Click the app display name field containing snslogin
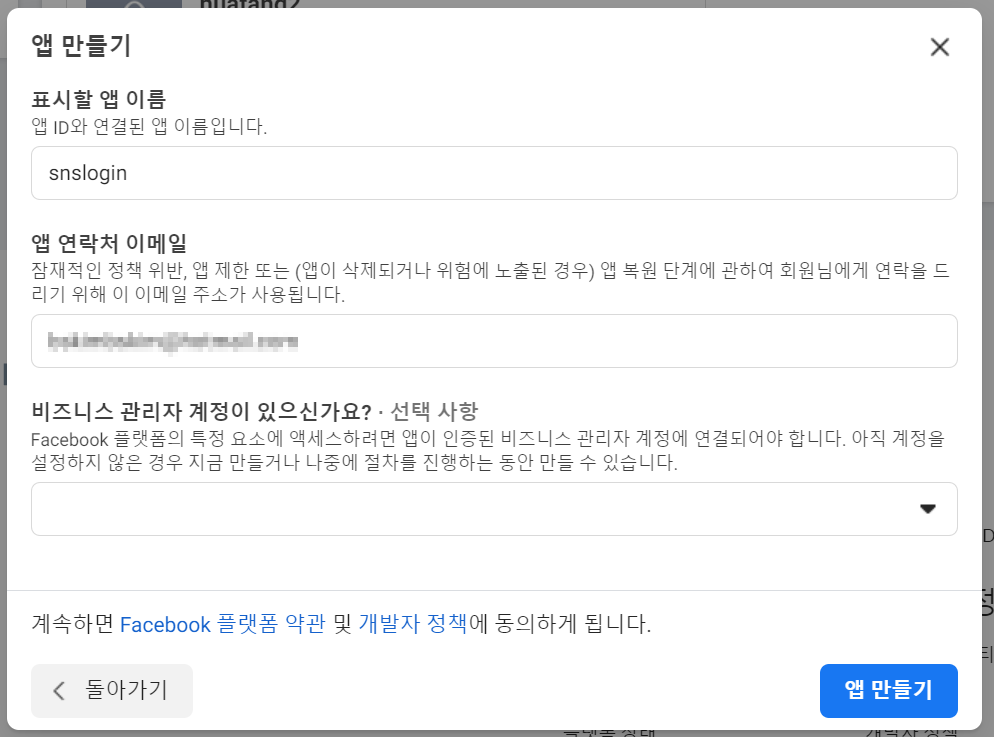The image size is (994, 737). click(494, 173)
